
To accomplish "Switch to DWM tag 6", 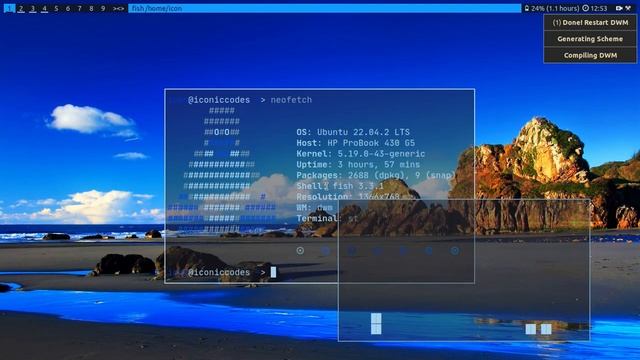I will [x=68, y=8].
